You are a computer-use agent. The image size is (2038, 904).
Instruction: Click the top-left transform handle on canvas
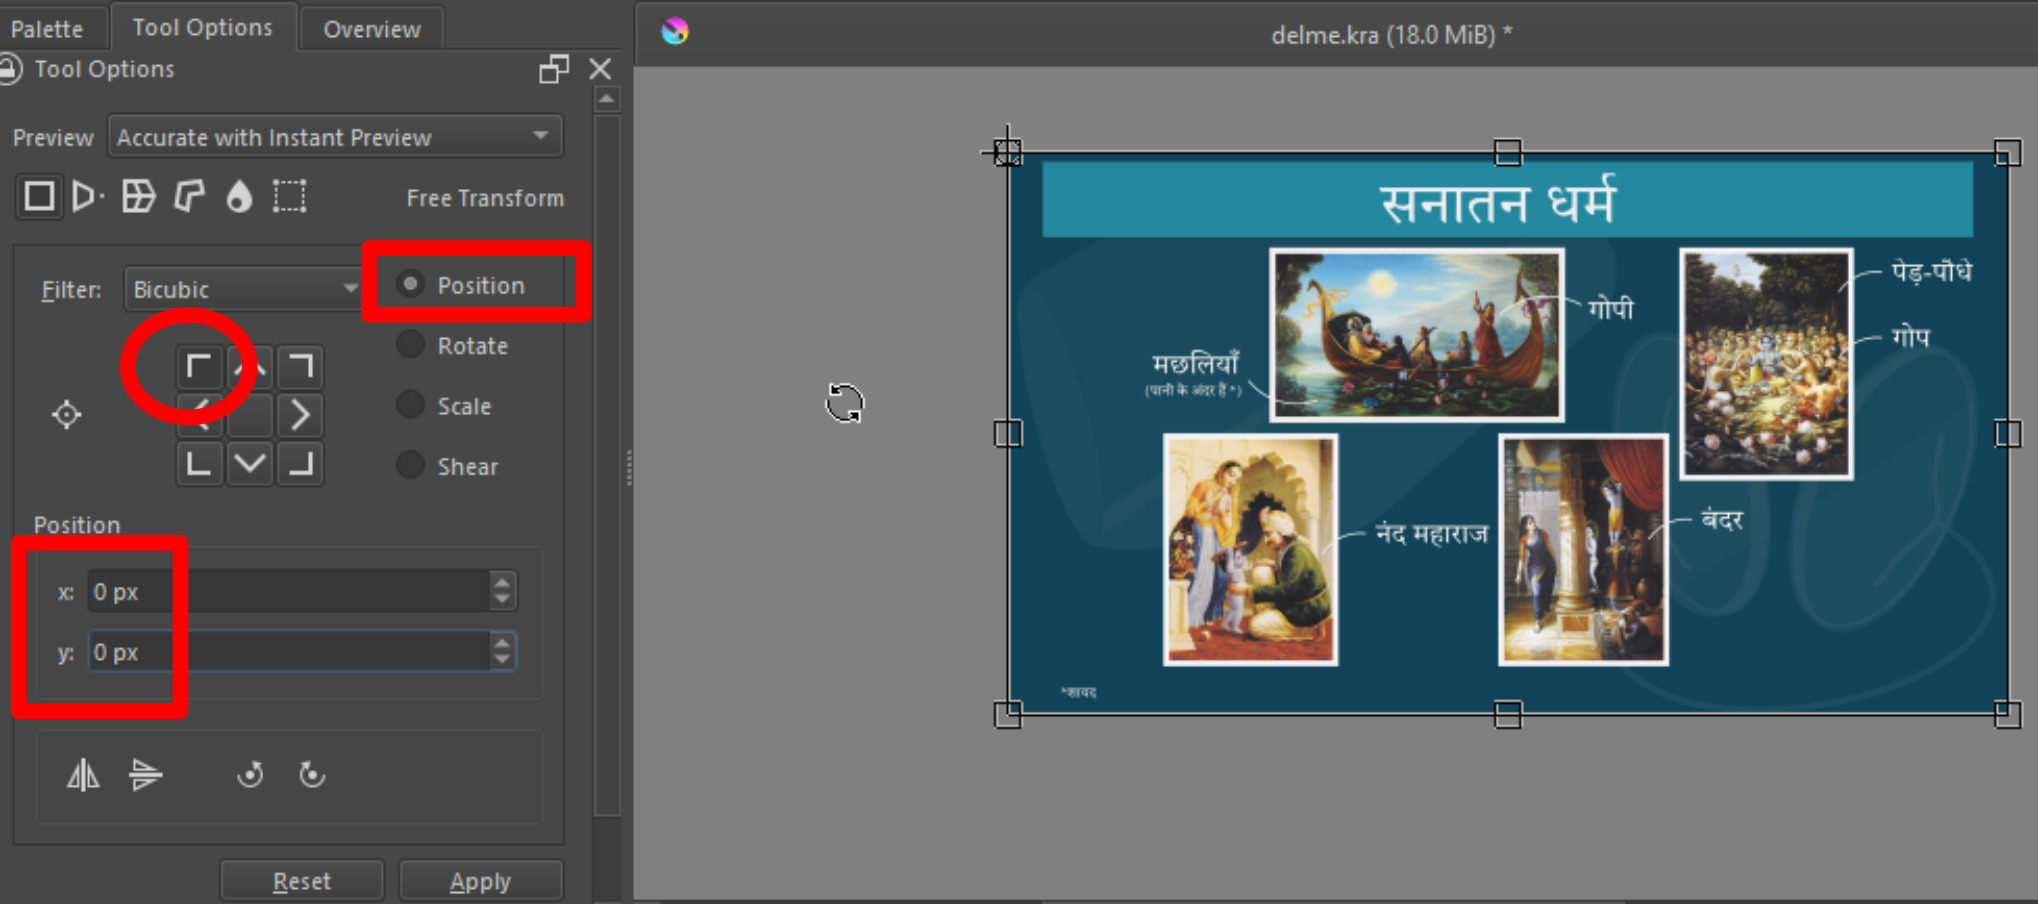tap(1008, 152)
